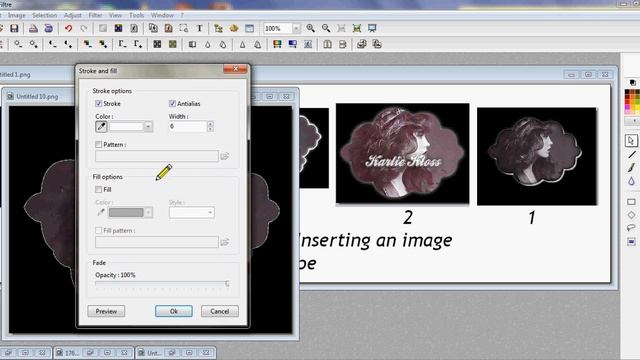The width and height of the screenshot is (640, 360).
Task: Select the Brush tool in right palette
Action: (631, 168)
